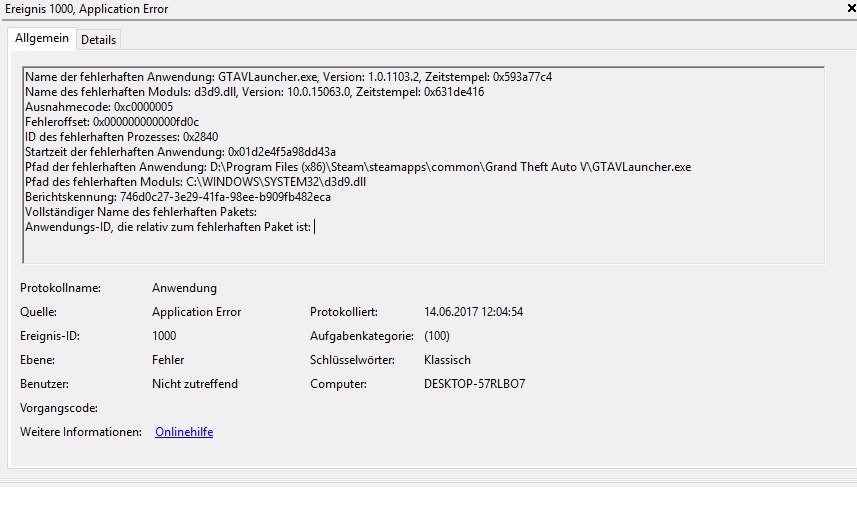The image size is (857, 528).
Task: Click the Aufgabenkategorie value (100)
Action: pyautogui.click(x=437, y=336)
